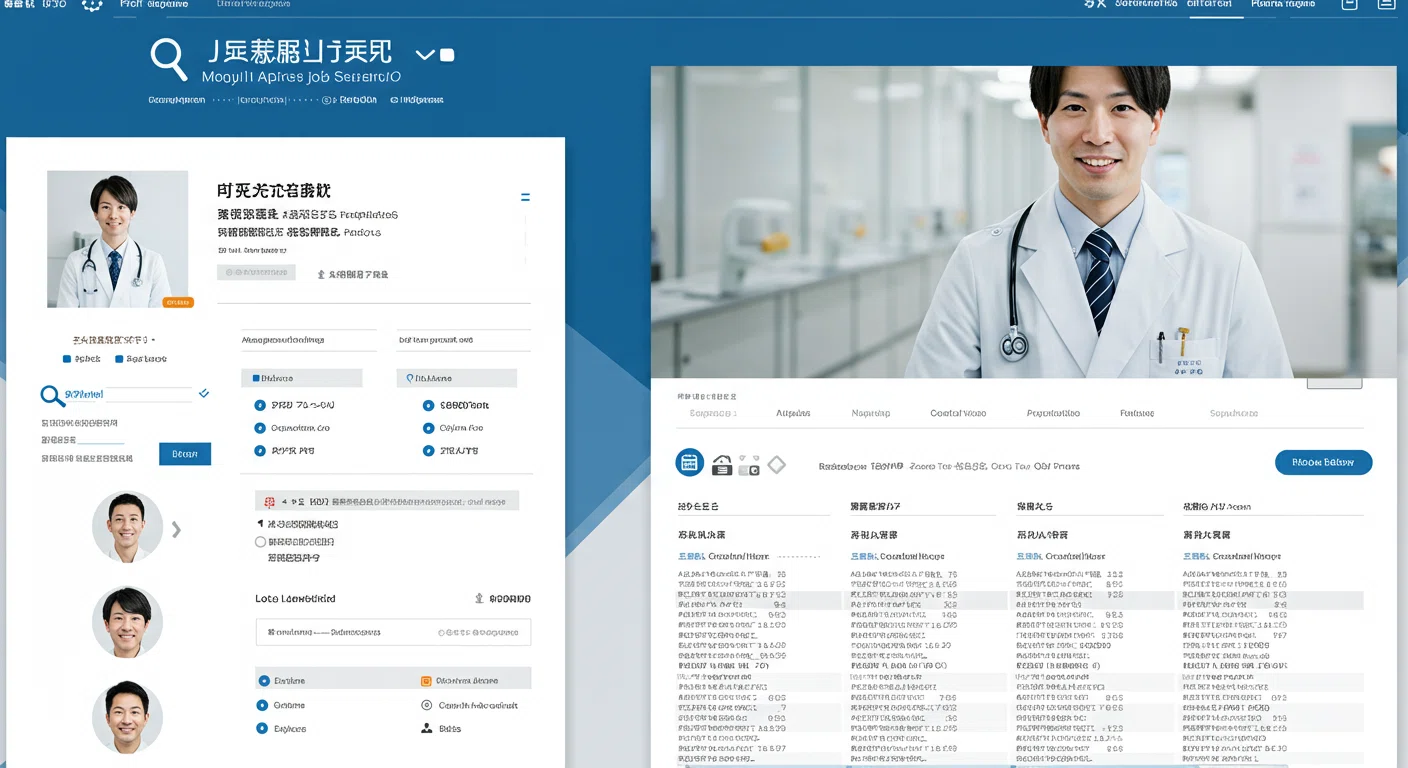Viewport: 1408px width, 768px height.
Task: Click the blue calendar icon above the listings
Action: pyautogui.click(x=690, y=462)
